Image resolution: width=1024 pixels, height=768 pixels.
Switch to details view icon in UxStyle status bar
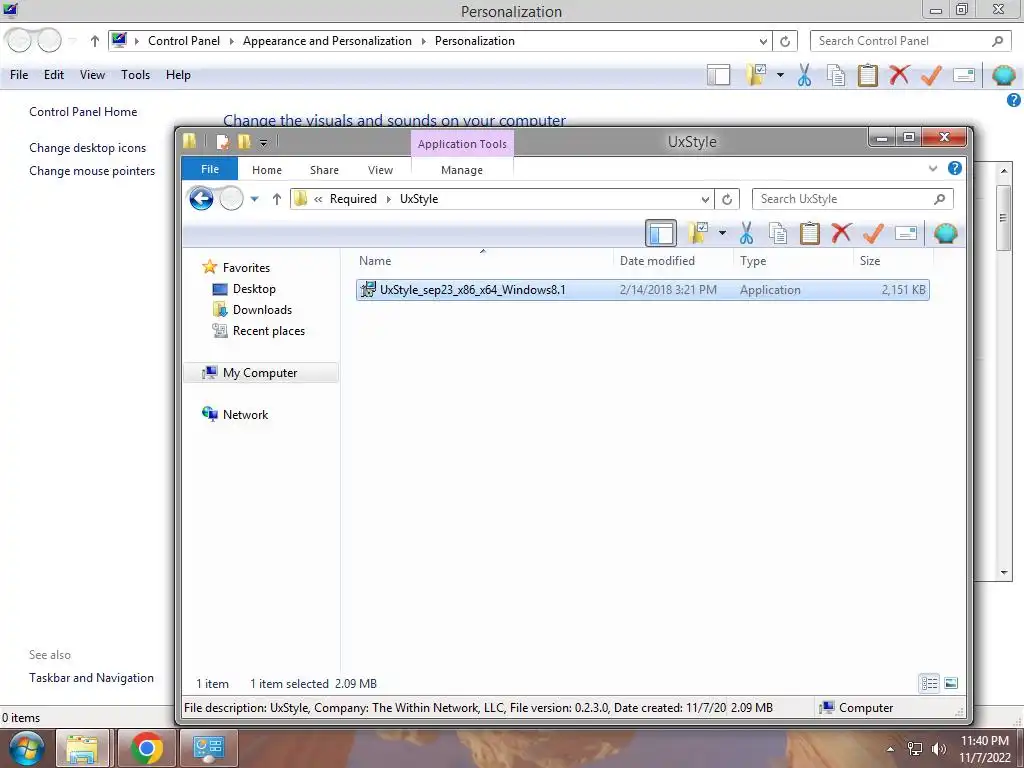tap(929, 683)
